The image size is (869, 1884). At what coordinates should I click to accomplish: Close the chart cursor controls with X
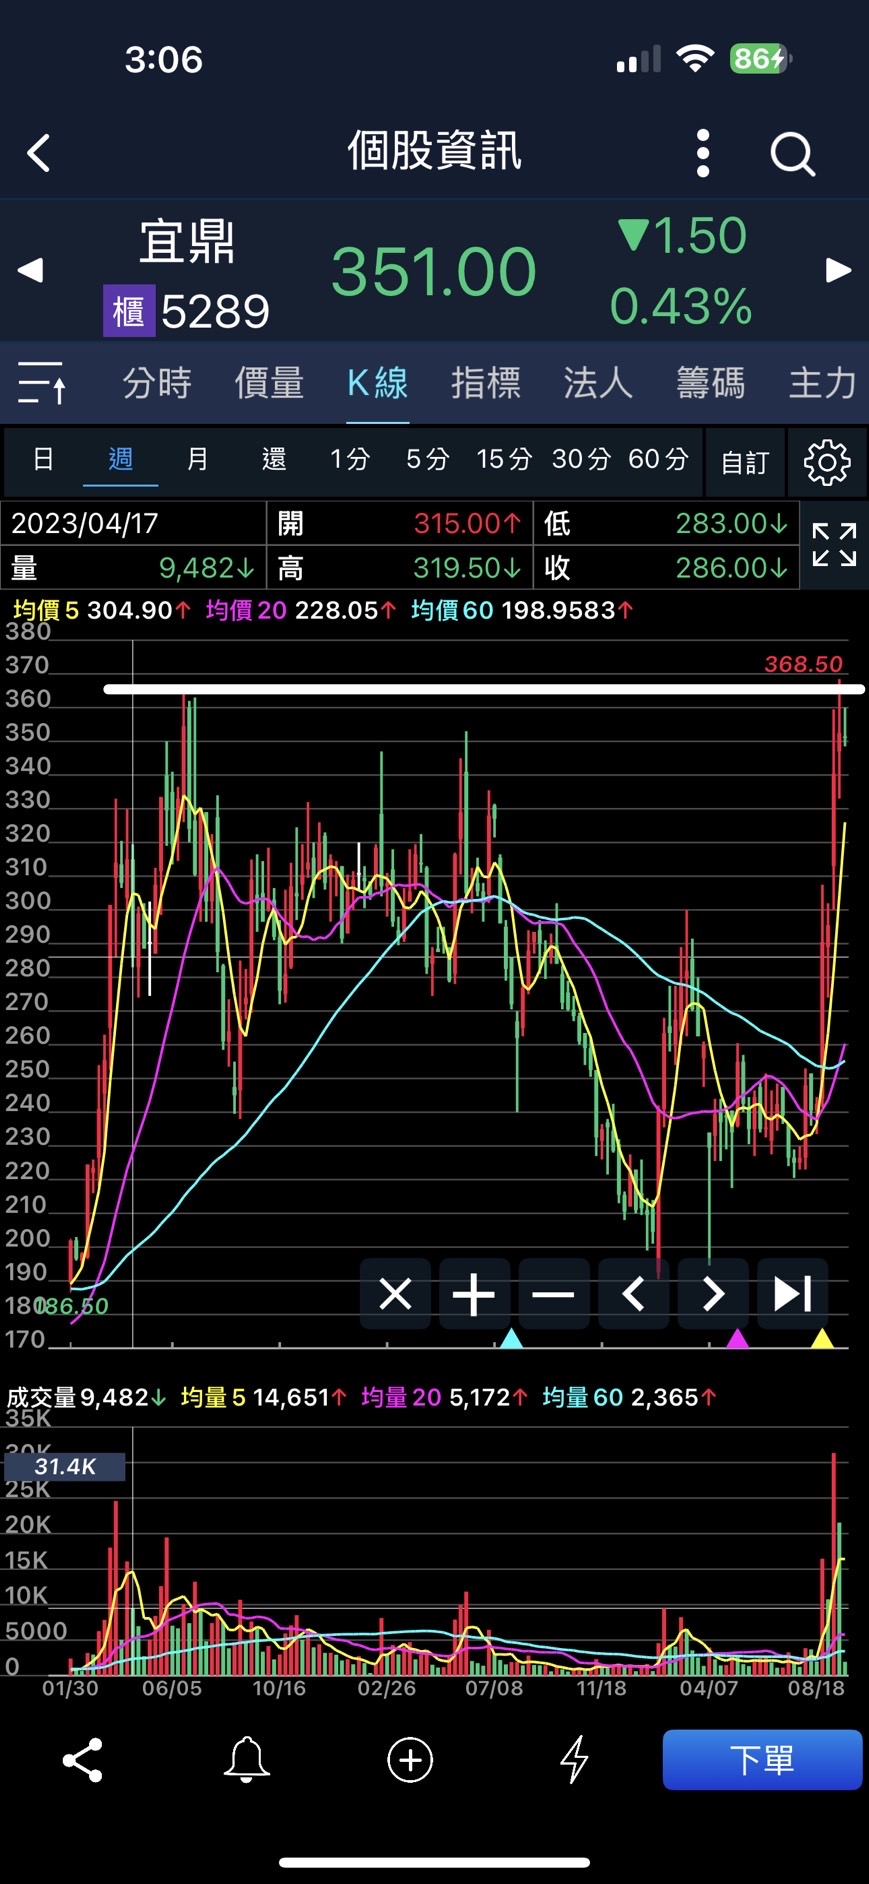395,1294
